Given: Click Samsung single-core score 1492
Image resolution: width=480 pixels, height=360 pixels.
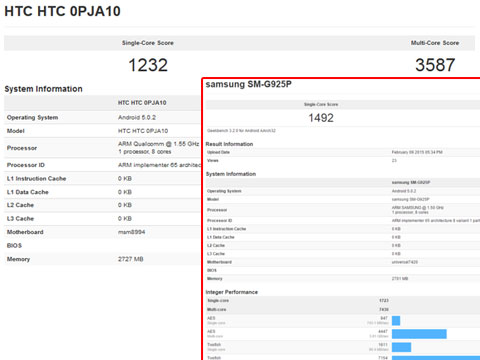Looking at the screenshot, I should pos(321,118).
